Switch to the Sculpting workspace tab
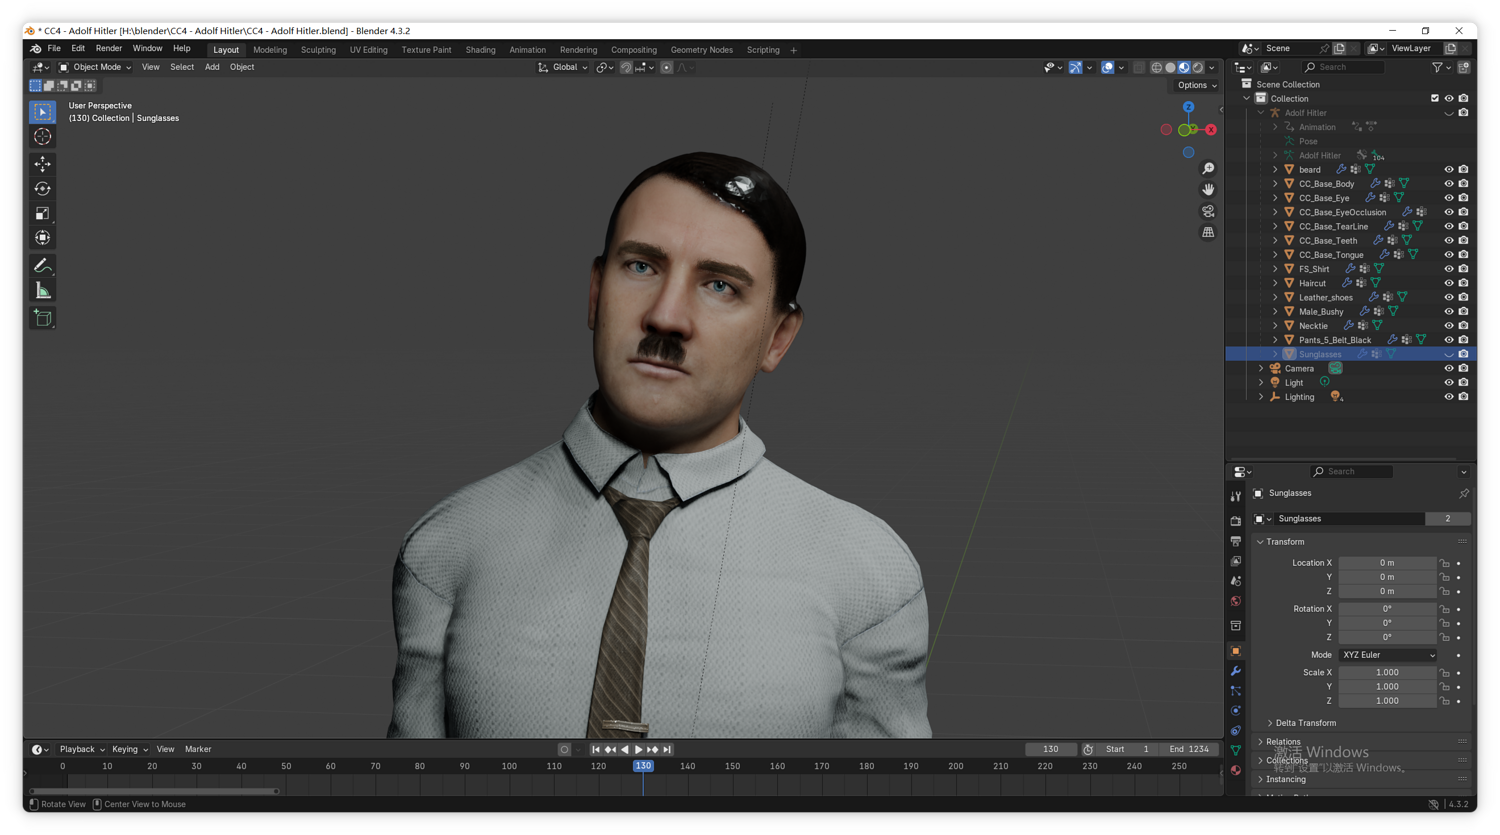This screenshot has width=1500, height=835. coord(318,50)
